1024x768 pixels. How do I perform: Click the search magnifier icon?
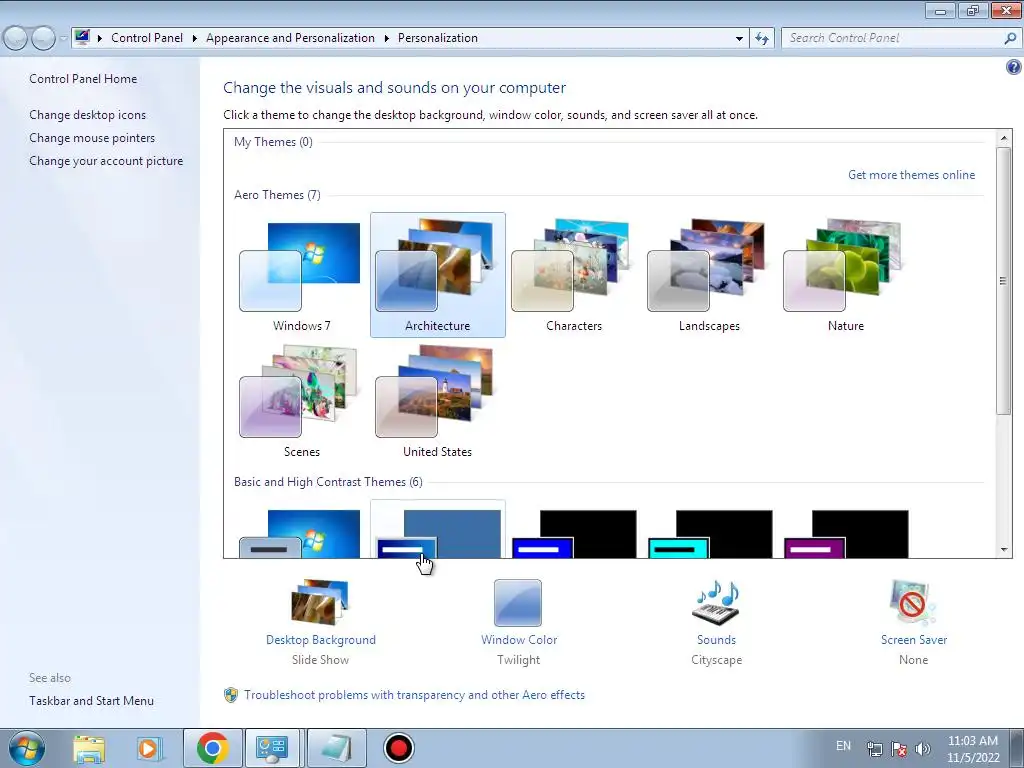click(1010, 39)
